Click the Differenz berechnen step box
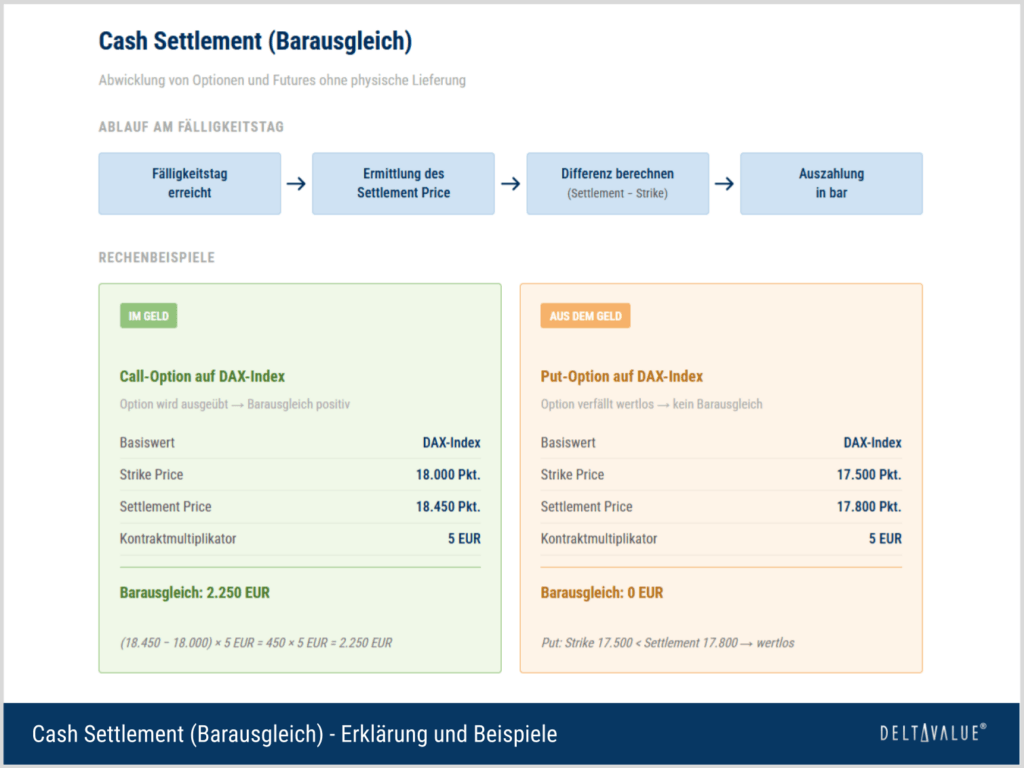1024x768 pixels. [617, 184]
